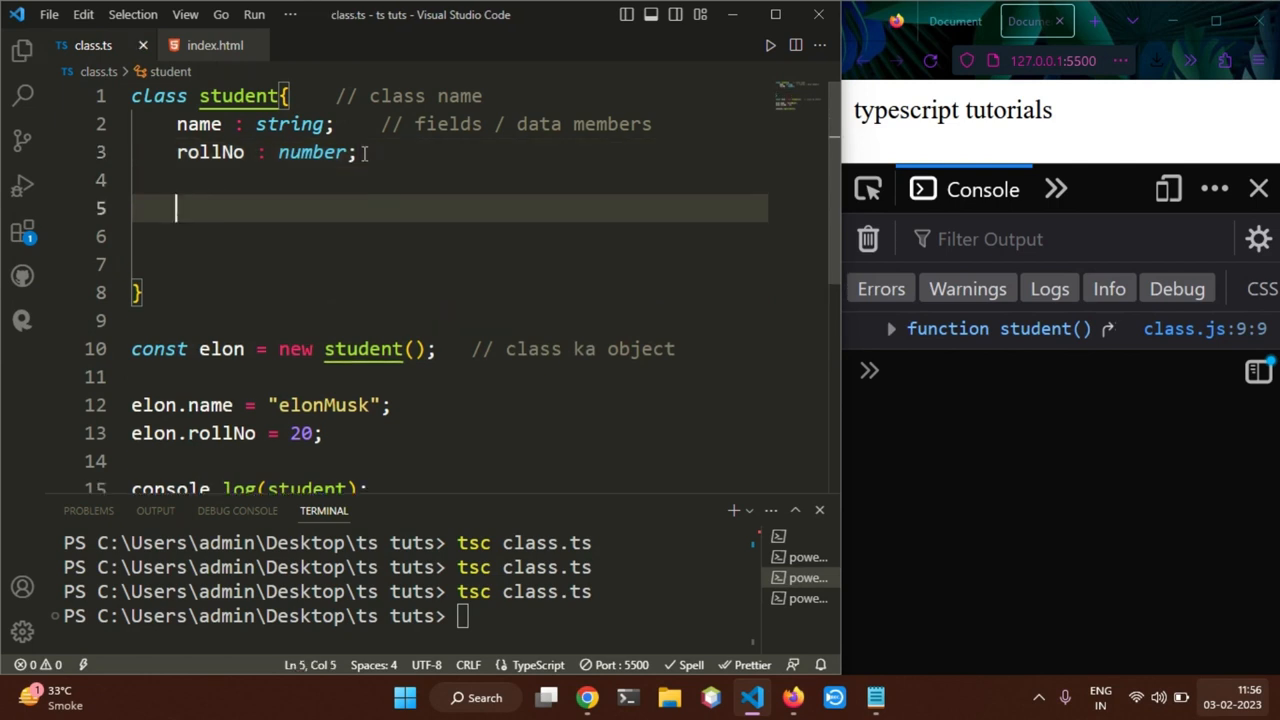
Task: Run the class.ts file with the play button
Action: (770, 45)
